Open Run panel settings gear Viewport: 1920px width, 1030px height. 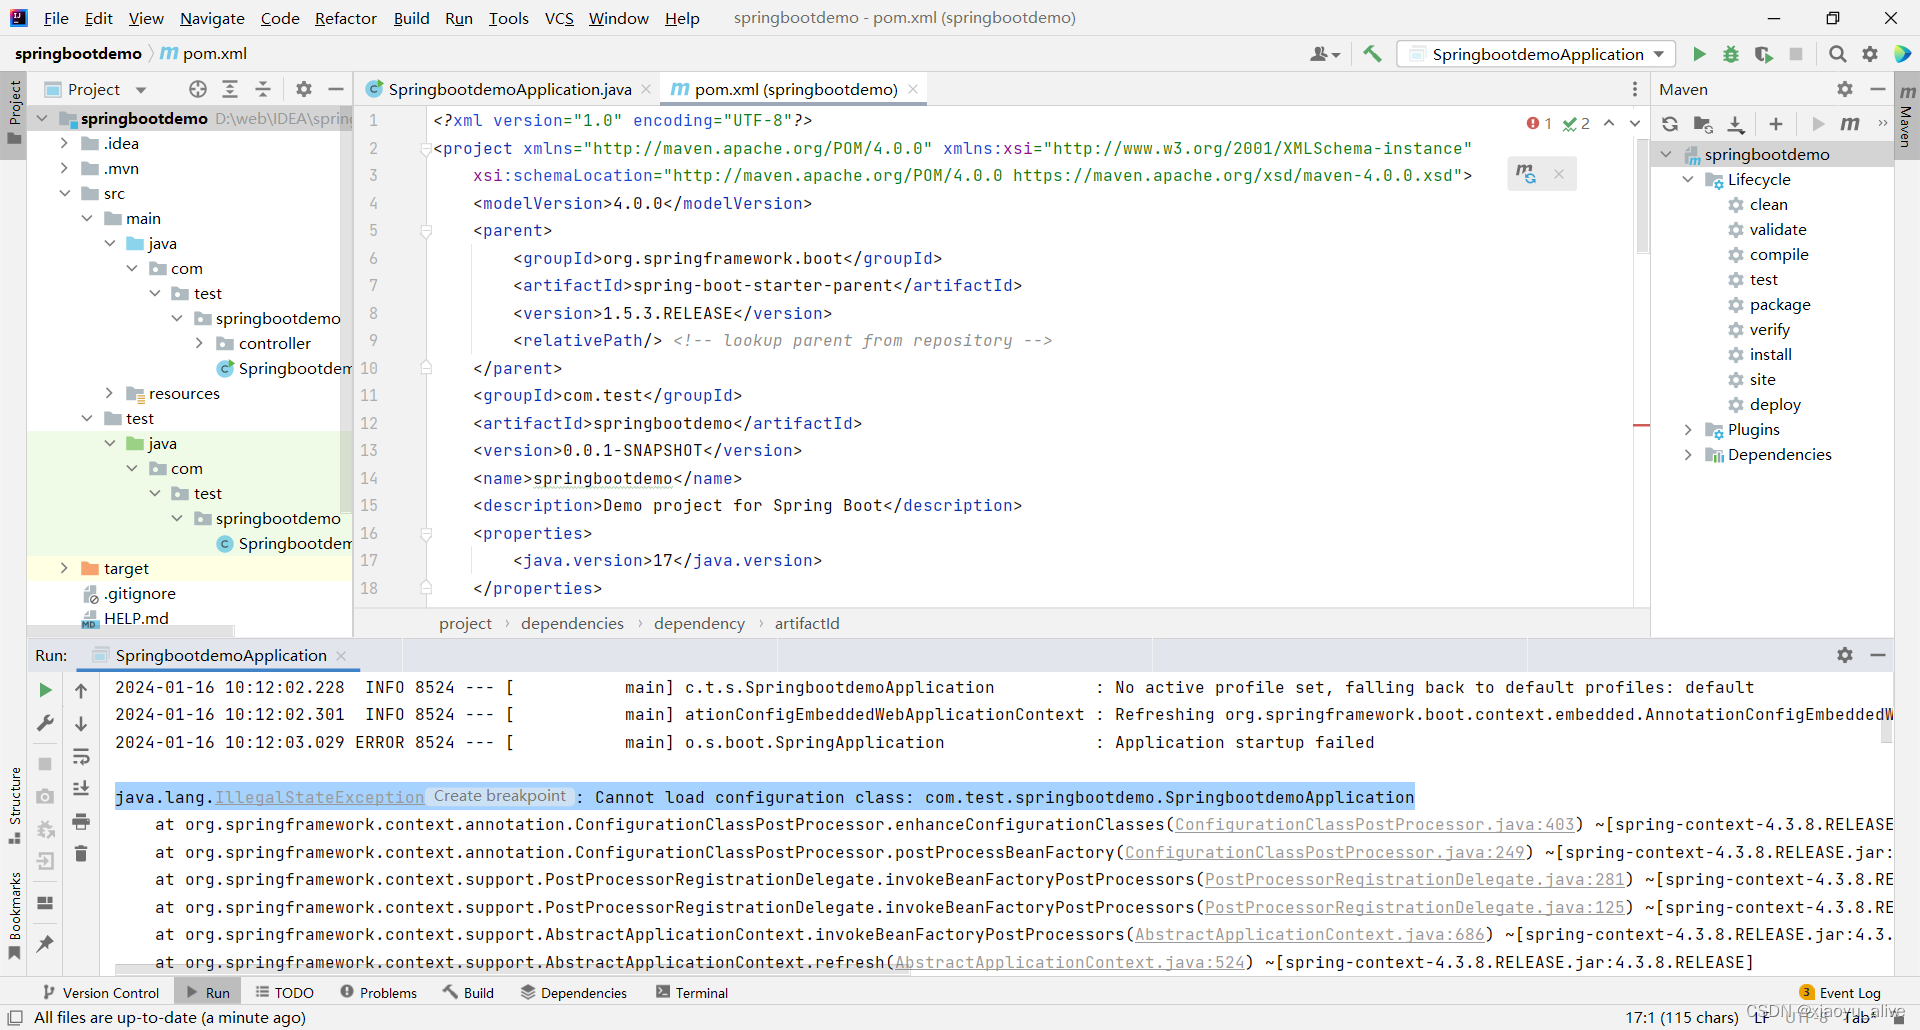pyautogui.click(x=1845, y=655)
